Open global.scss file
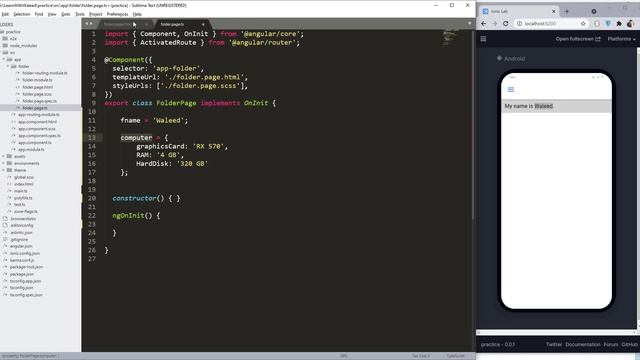This screenshot has height=360, width=640. pos(24,177)
